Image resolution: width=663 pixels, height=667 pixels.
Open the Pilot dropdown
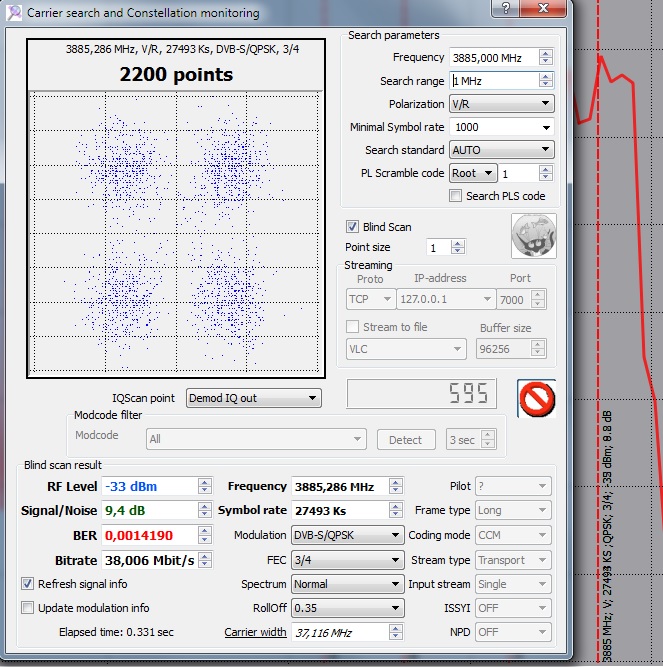pyautogui.click(x=513, y=486)
